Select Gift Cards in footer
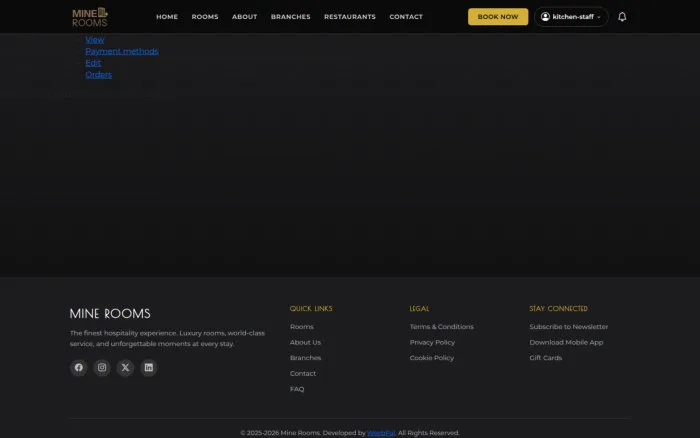Image resolution: width=700 pixels, height=438 pixels. coord(546,358)
